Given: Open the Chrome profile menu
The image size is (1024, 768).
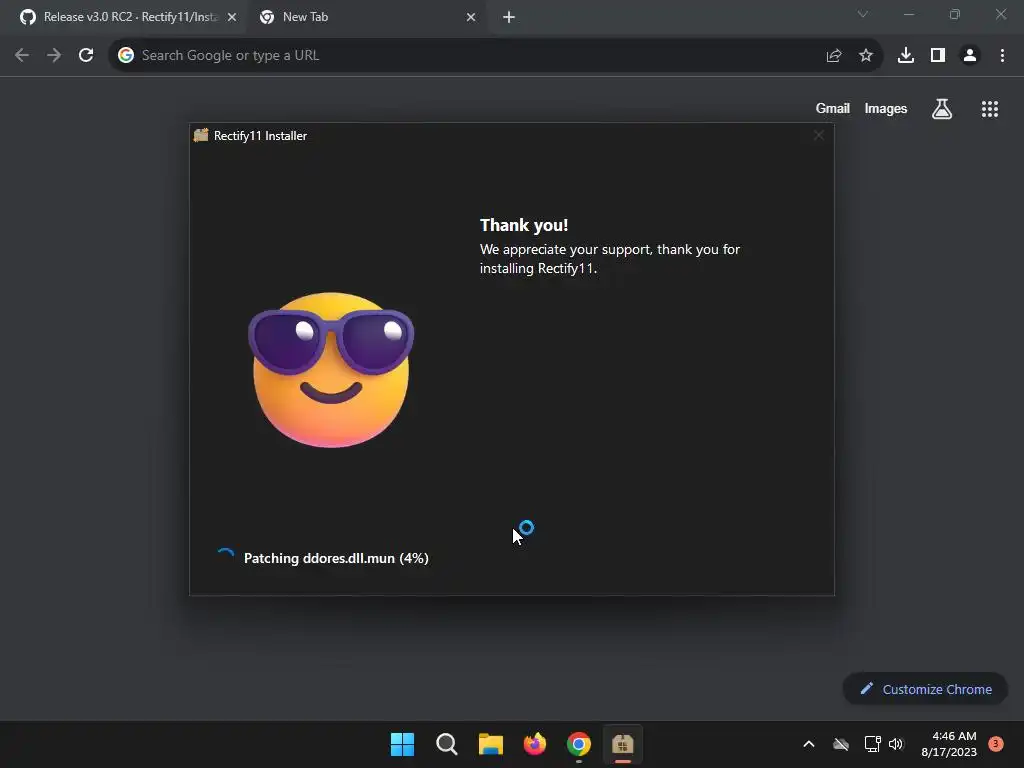Looking at the screenshot, I should click(x=970, y=56).
